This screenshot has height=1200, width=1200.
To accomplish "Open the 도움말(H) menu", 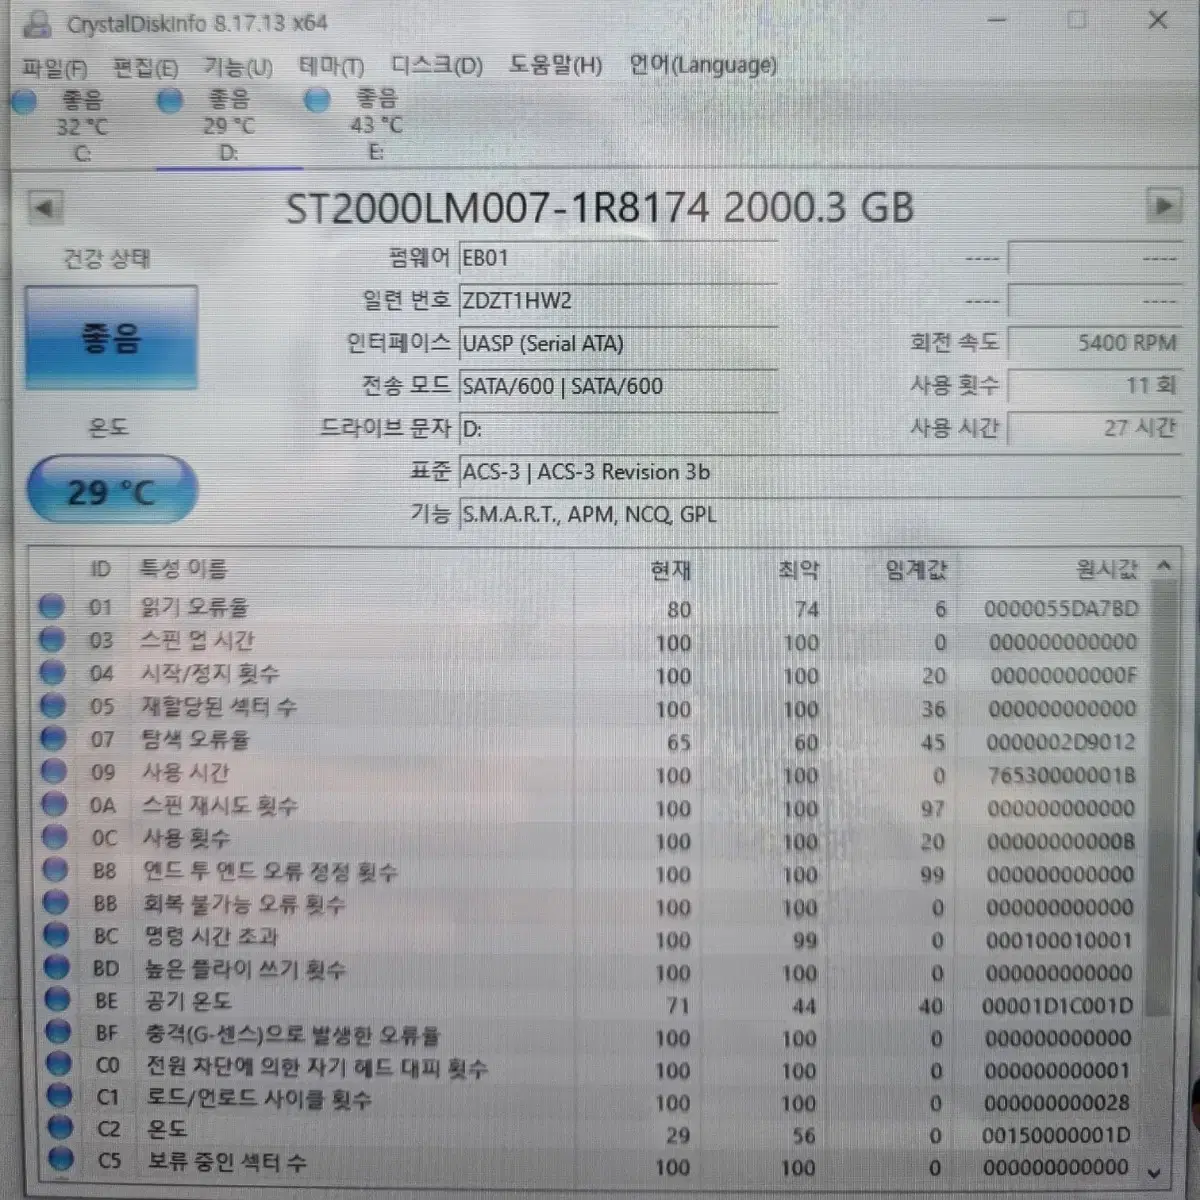I will click(x=555, y=65).
